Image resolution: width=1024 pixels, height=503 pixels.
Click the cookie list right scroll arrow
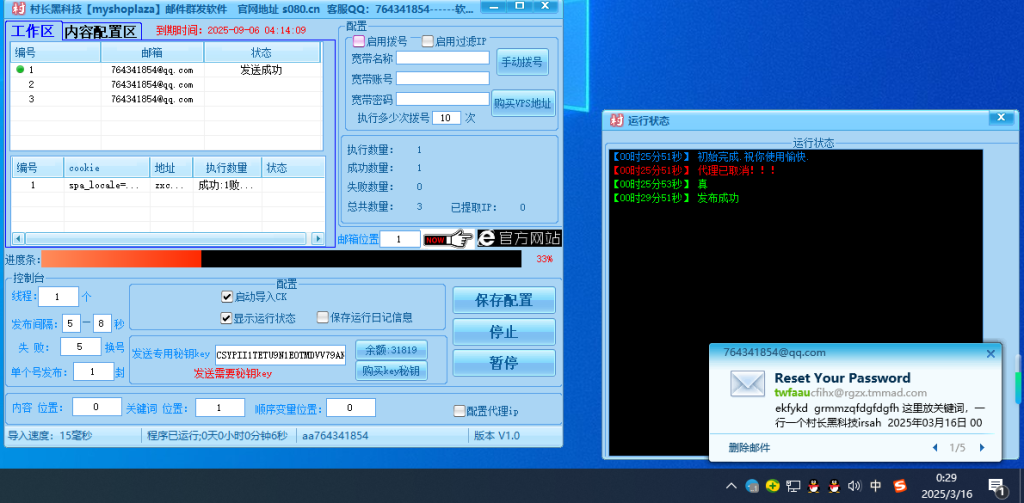(x=317, y=240)
